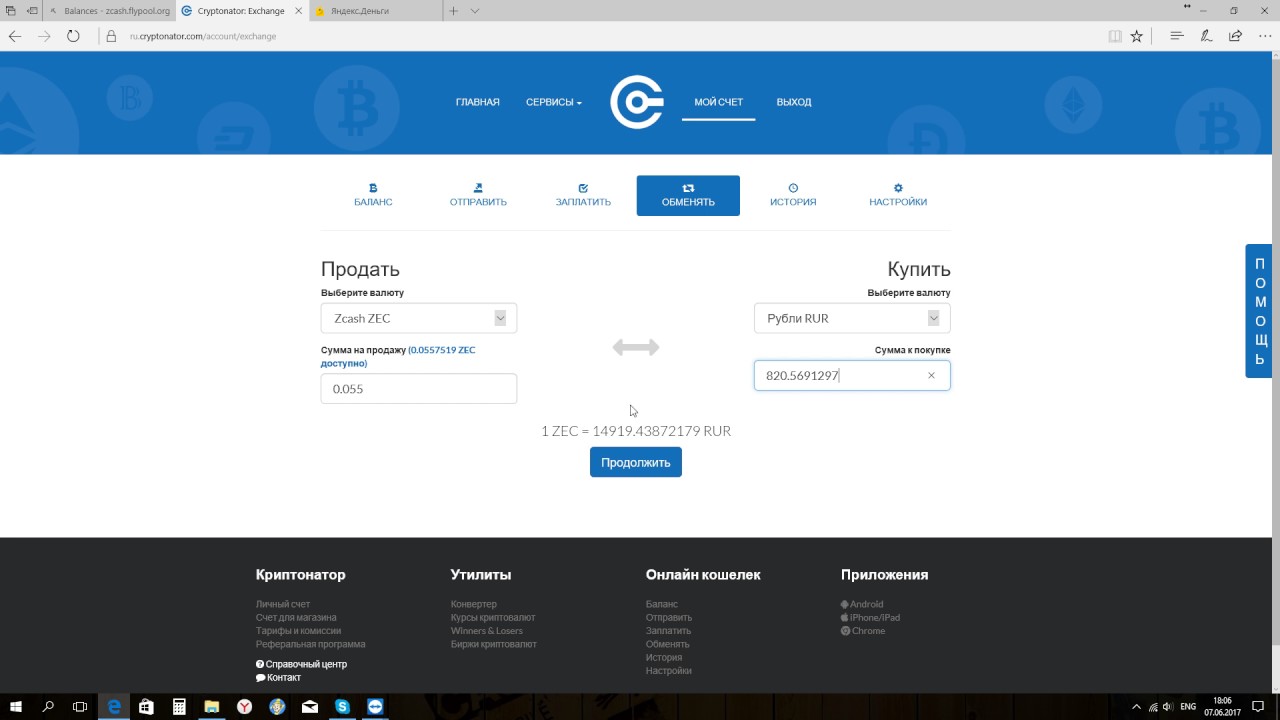Open the Windows Start menu
The image size is (1280, 720).
[16, 706]
